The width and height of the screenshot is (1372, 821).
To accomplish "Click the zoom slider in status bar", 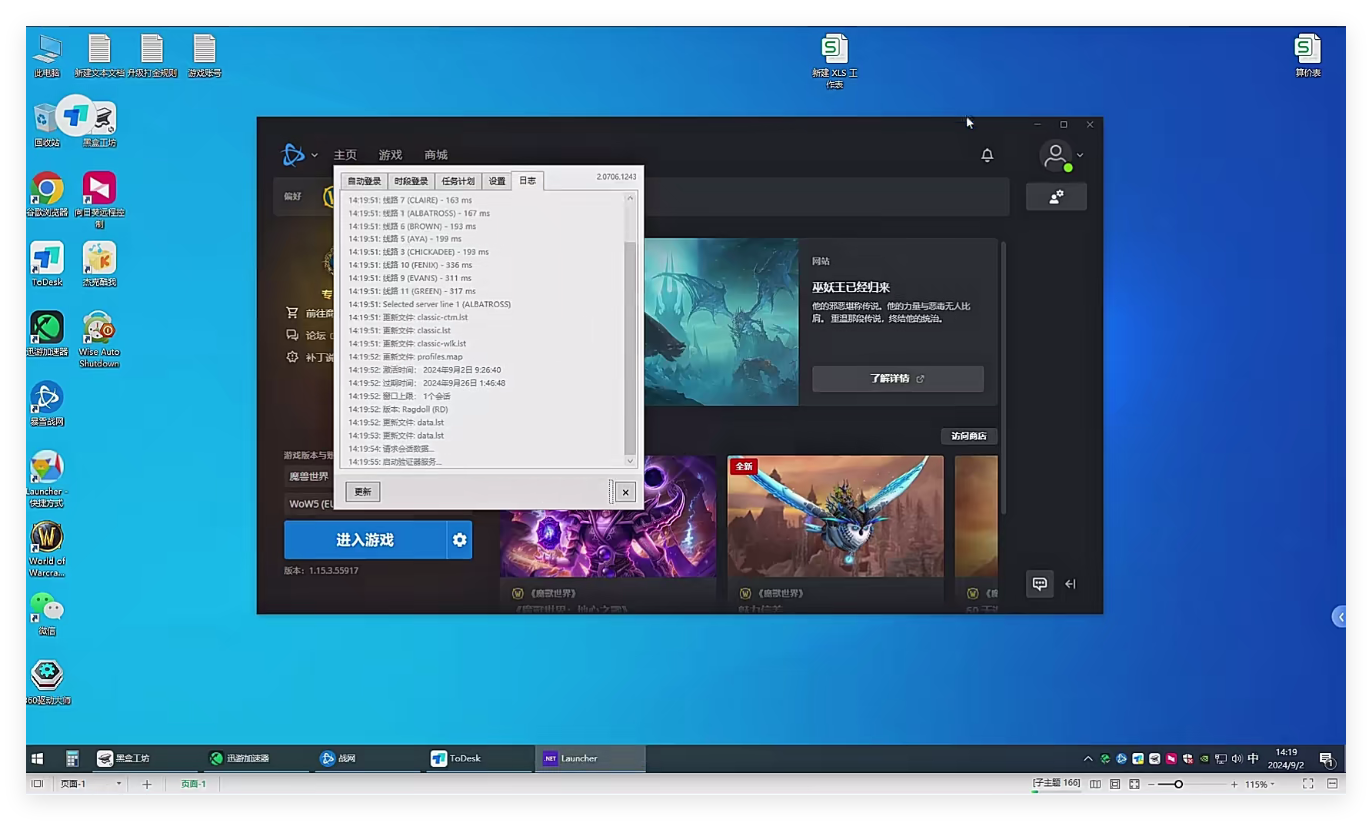I will (x=1179, y=784).
